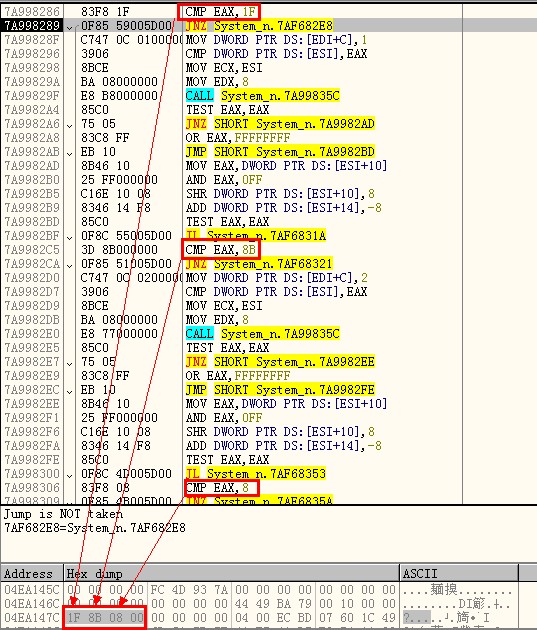537x630 pixels.
Task: Click TEST EAX,EAX at address 7A9982BD
Action: point(227,222)
